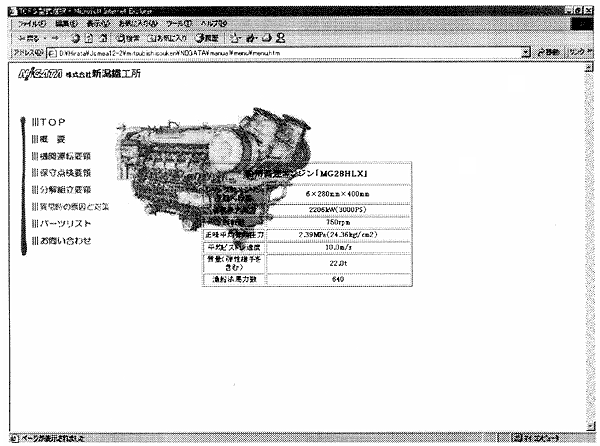
Task: Refresh the page with the refresh icon
Action: point(89,38)
